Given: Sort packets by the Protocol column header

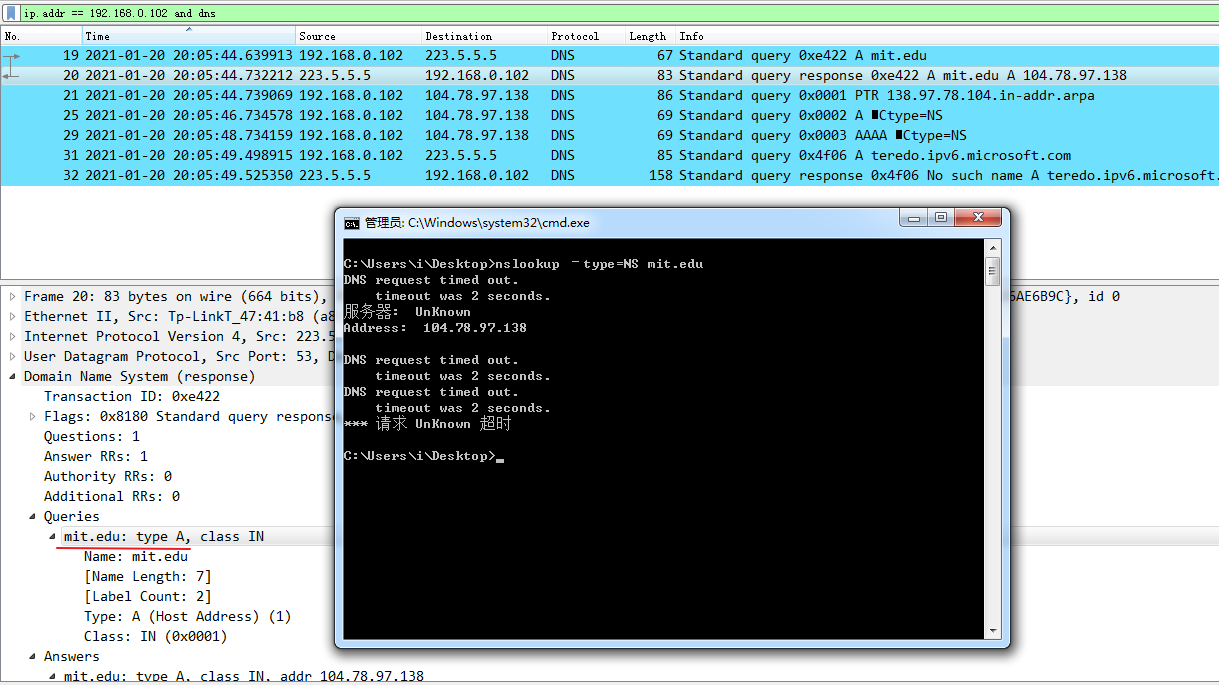Looking at the screenshot, I should tap(586, 36).
